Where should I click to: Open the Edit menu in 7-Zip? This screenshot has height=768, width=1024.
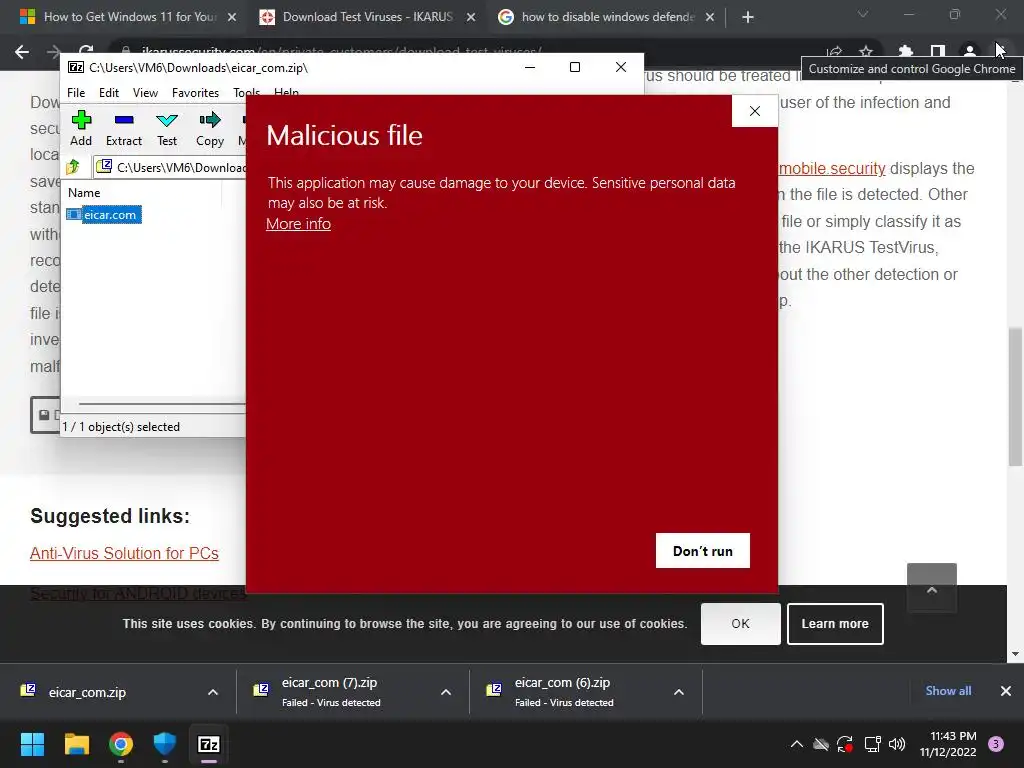point(108,93)
